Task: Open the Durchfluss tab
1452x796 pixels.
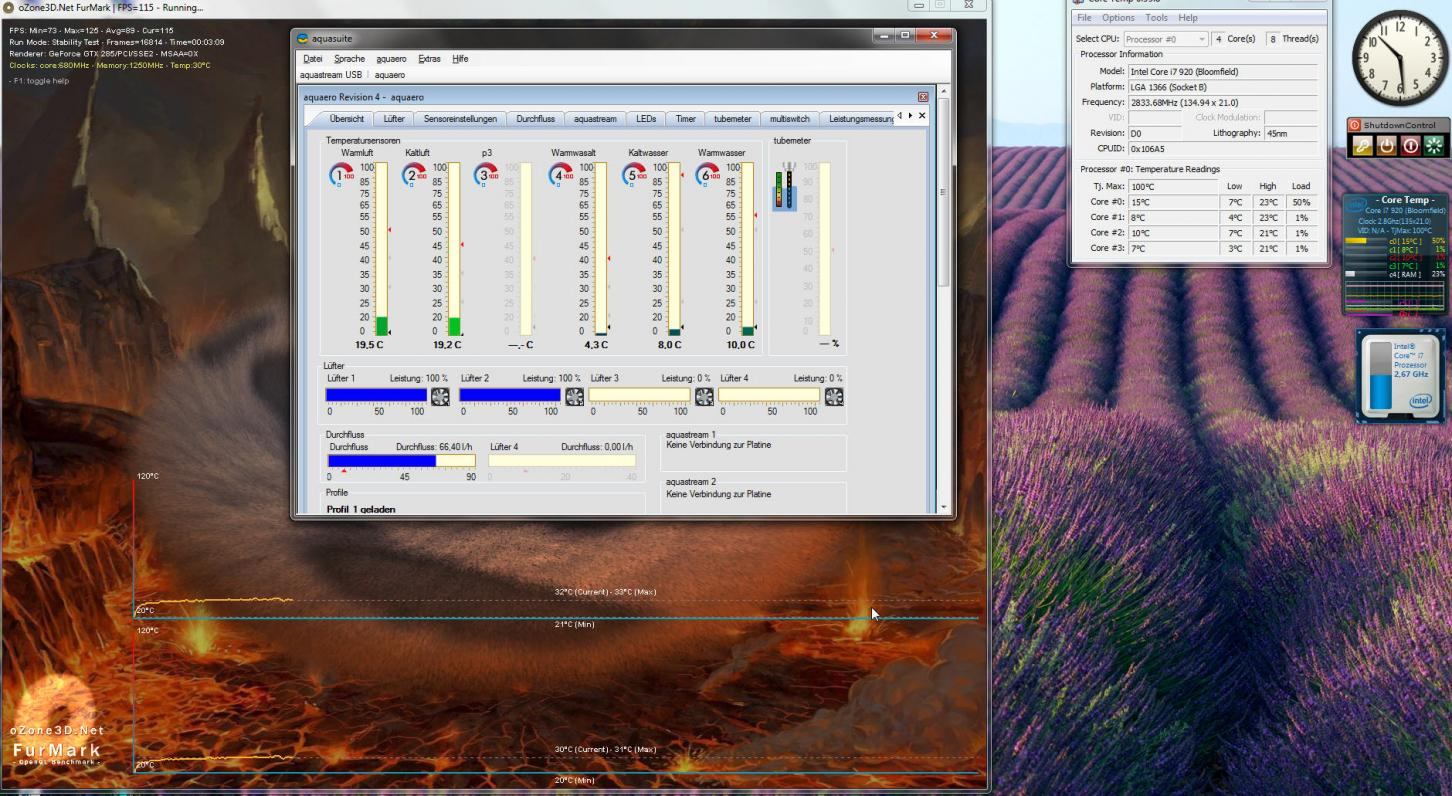Action: click(x=535, y=118)
